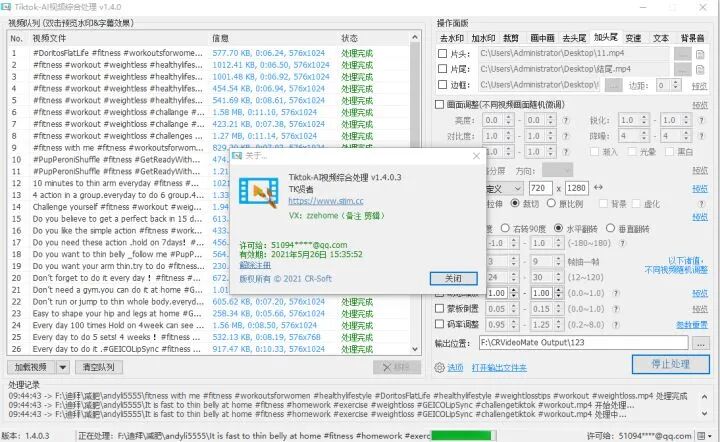Viewport: 720px width, 442px height.
Task: Adjust the 0.05 蒙板倒置 stepper
Action: (x=515, y=309)
